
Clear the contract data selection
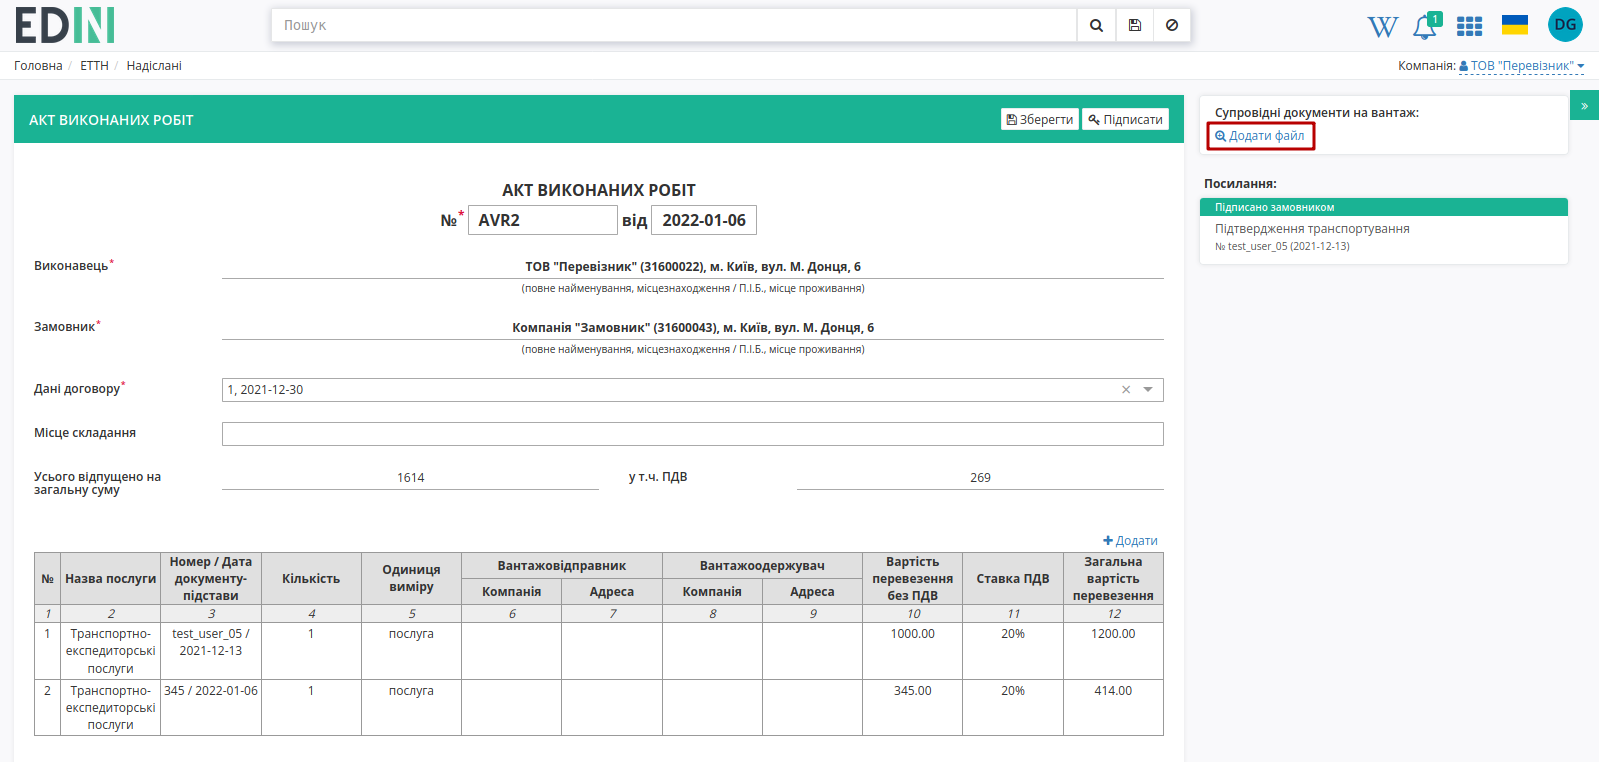point(1126,390)
